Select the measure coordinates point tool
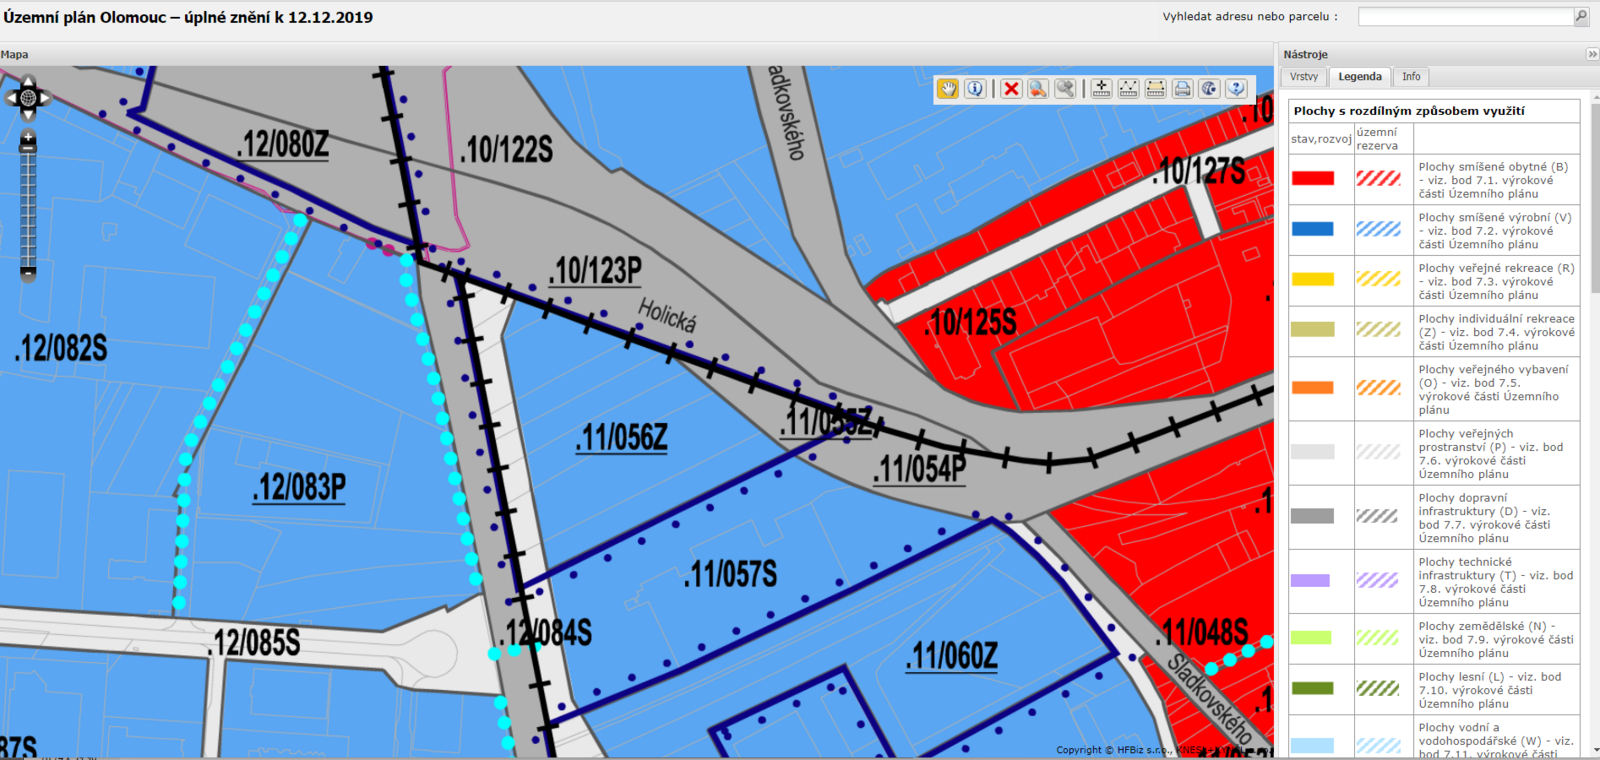The image size is (1600, 760). 1101,89
